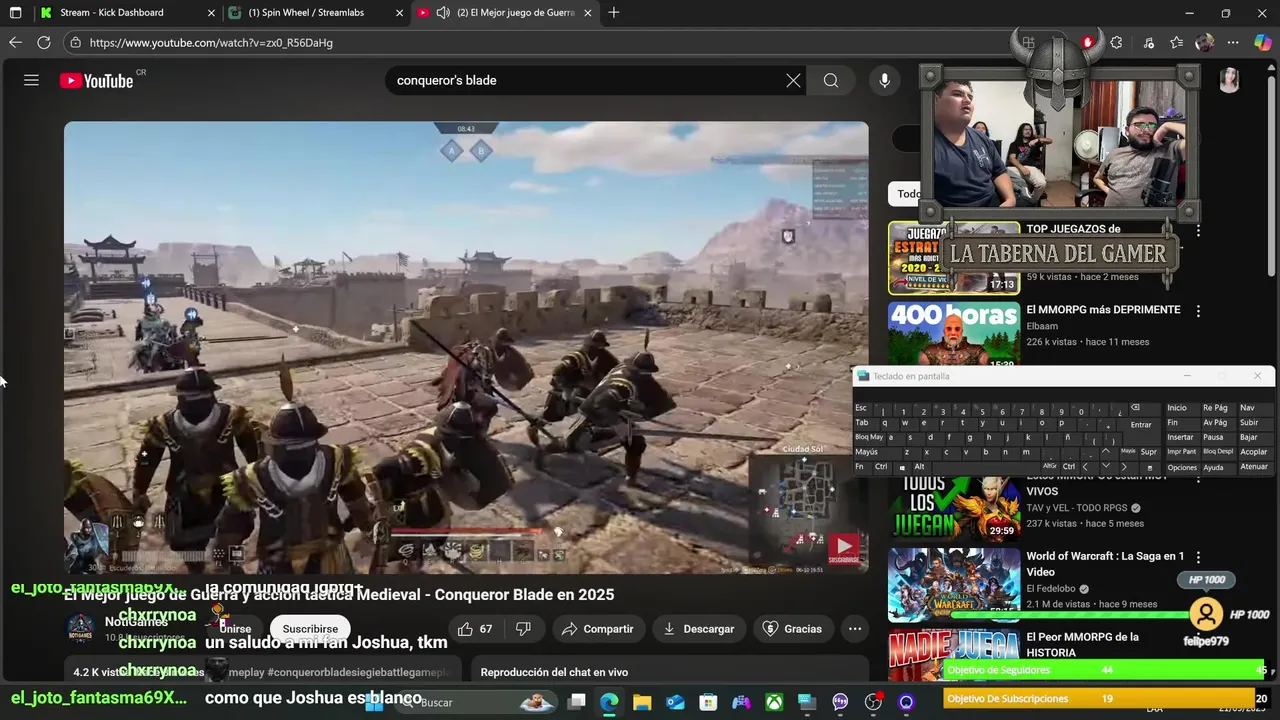Switch to Spin Wheel / Streamlabs tab
Viewport: 1280px width, 720px height.
pyautogui.click(x=316, y=13)
